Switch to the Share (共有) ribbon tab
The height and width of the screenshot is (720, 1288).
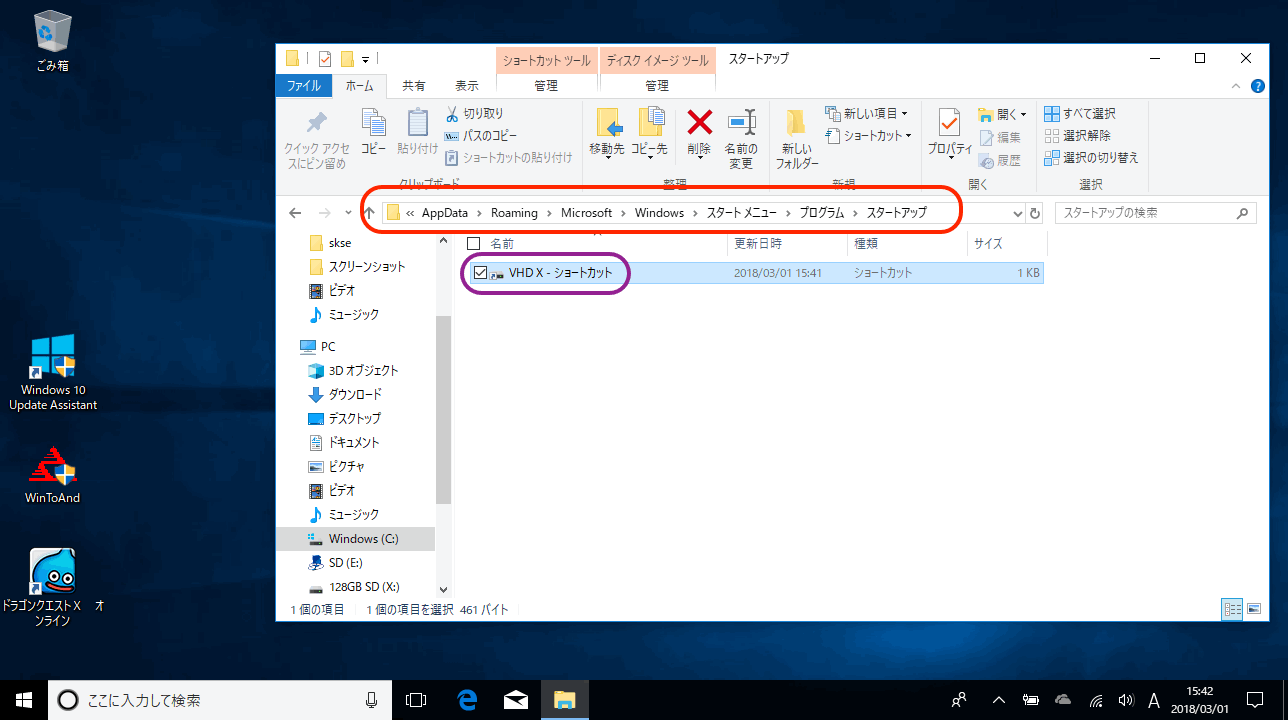[414, 86]
